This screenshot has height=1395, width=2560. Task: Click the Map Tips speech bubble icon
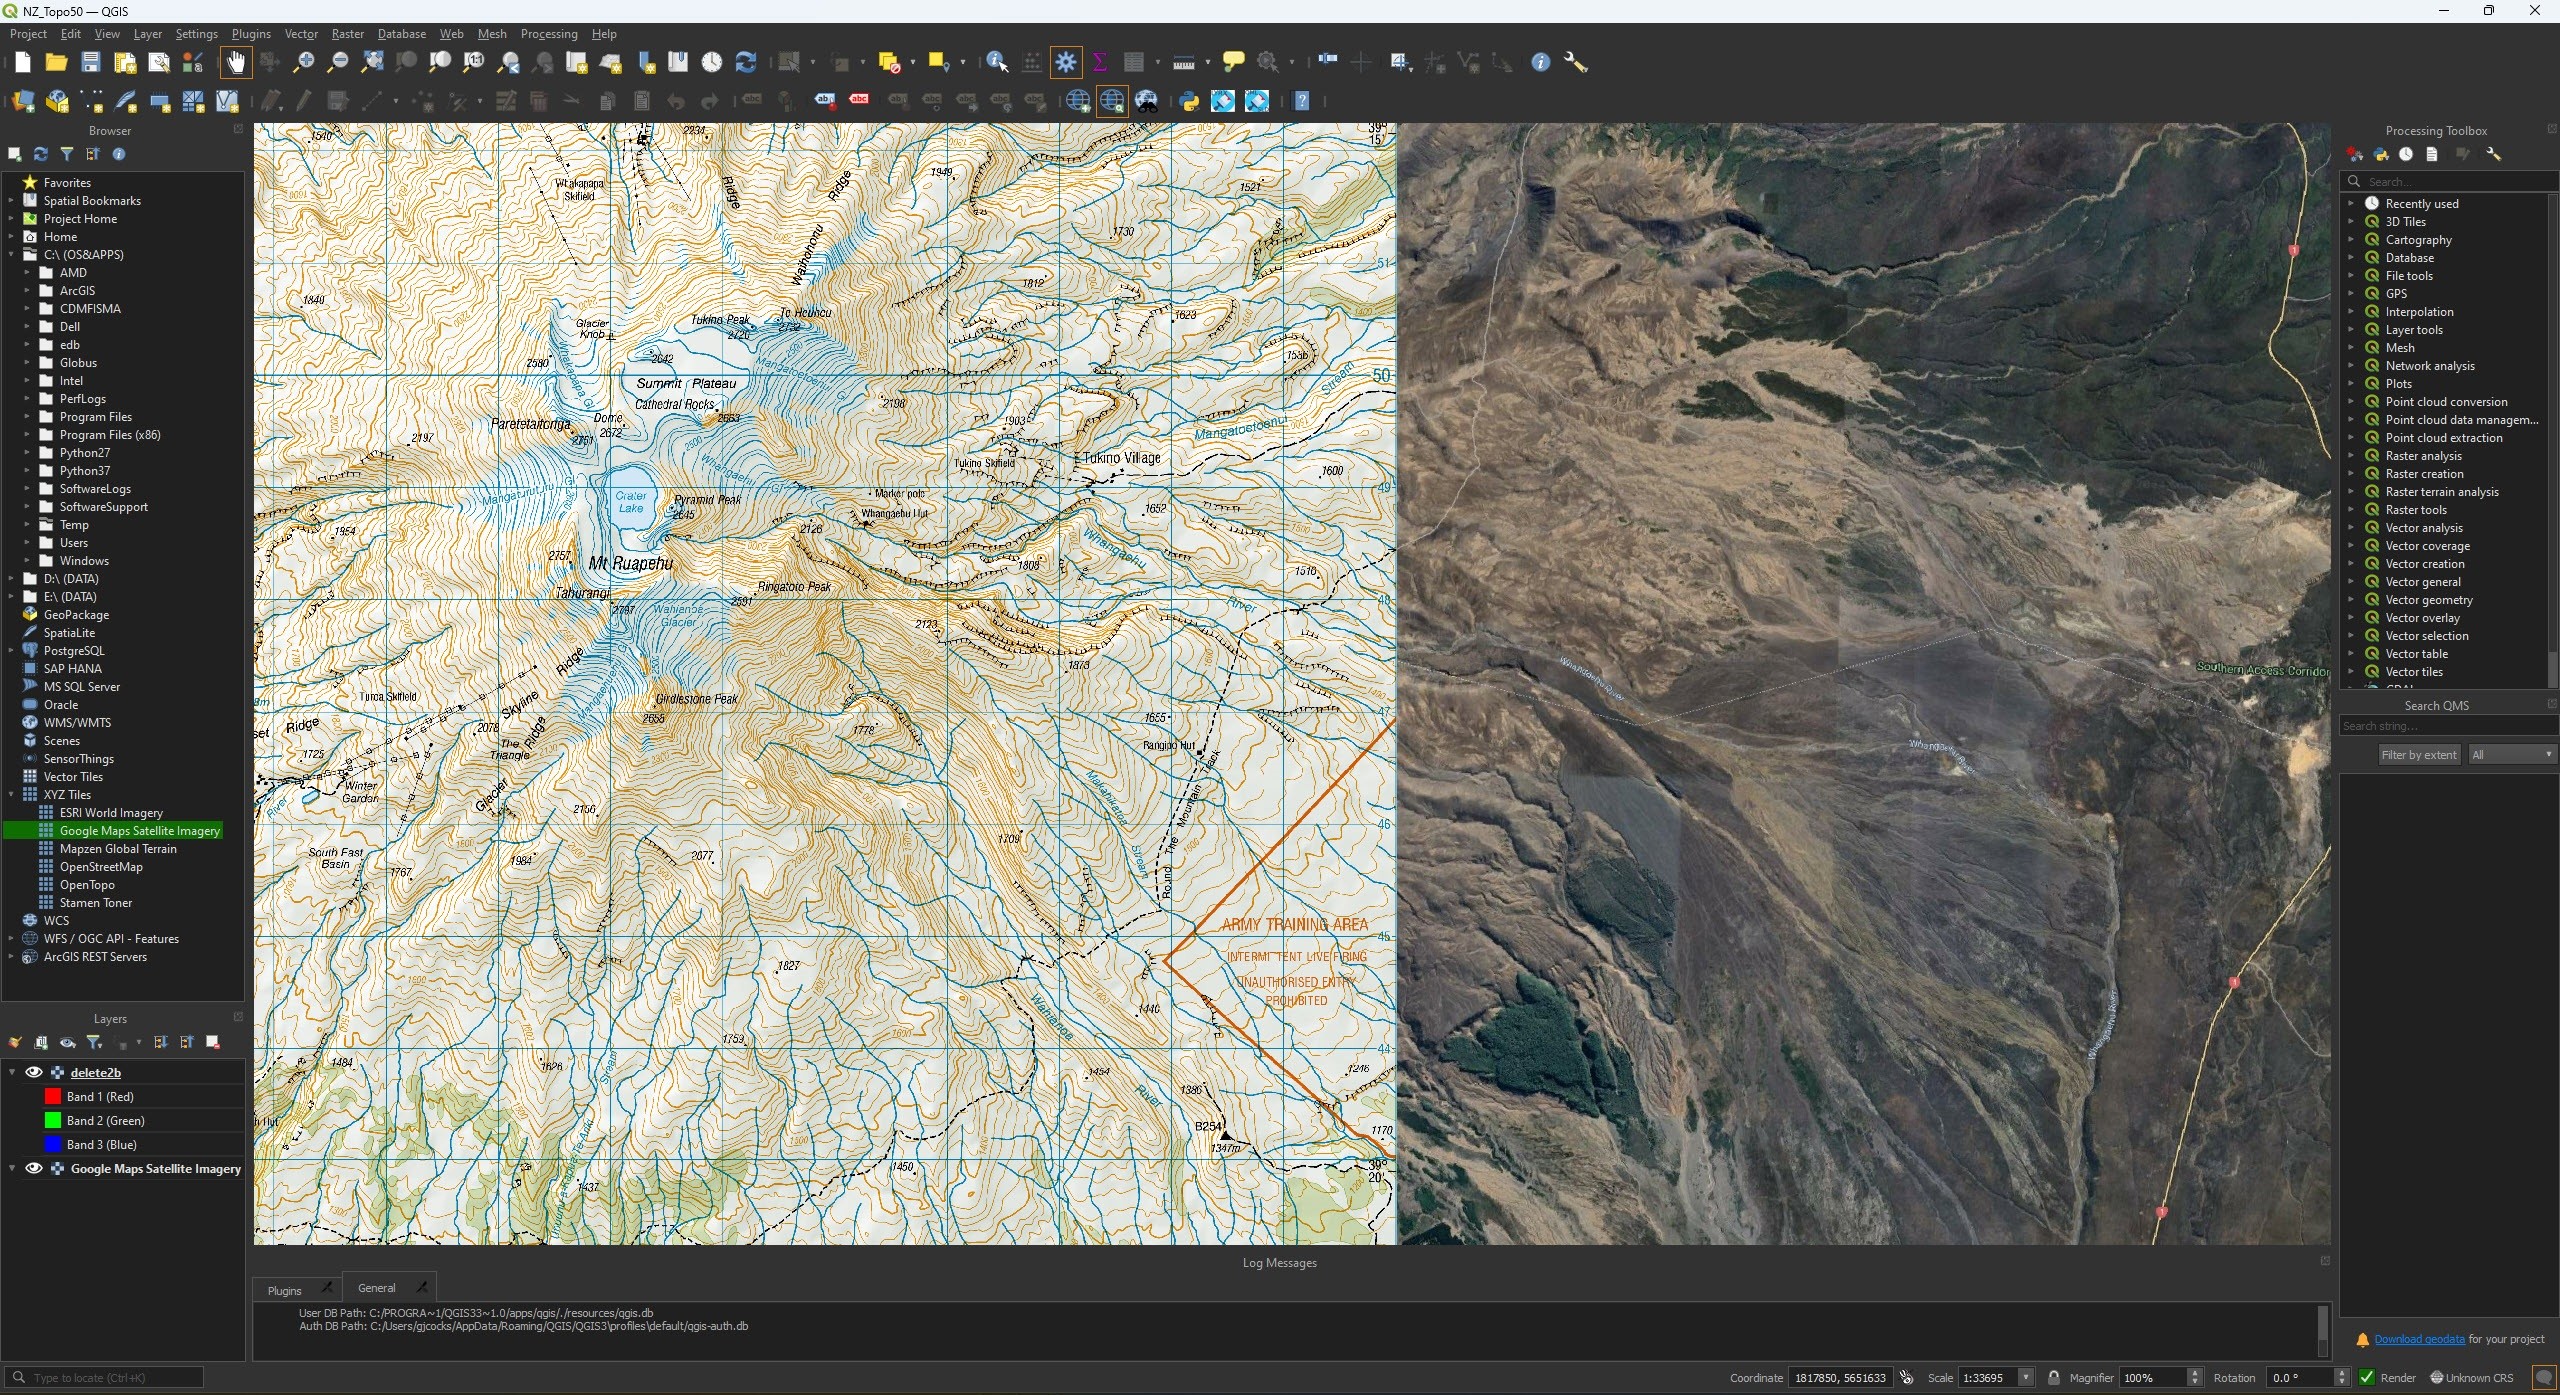(x=1234, y=62)
